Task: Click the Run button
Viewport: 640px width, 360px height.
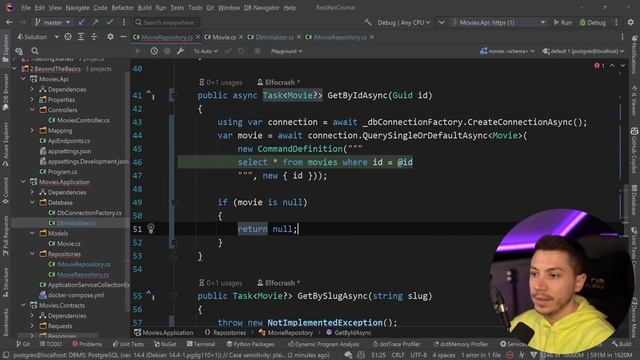Action: pos(562,22)
